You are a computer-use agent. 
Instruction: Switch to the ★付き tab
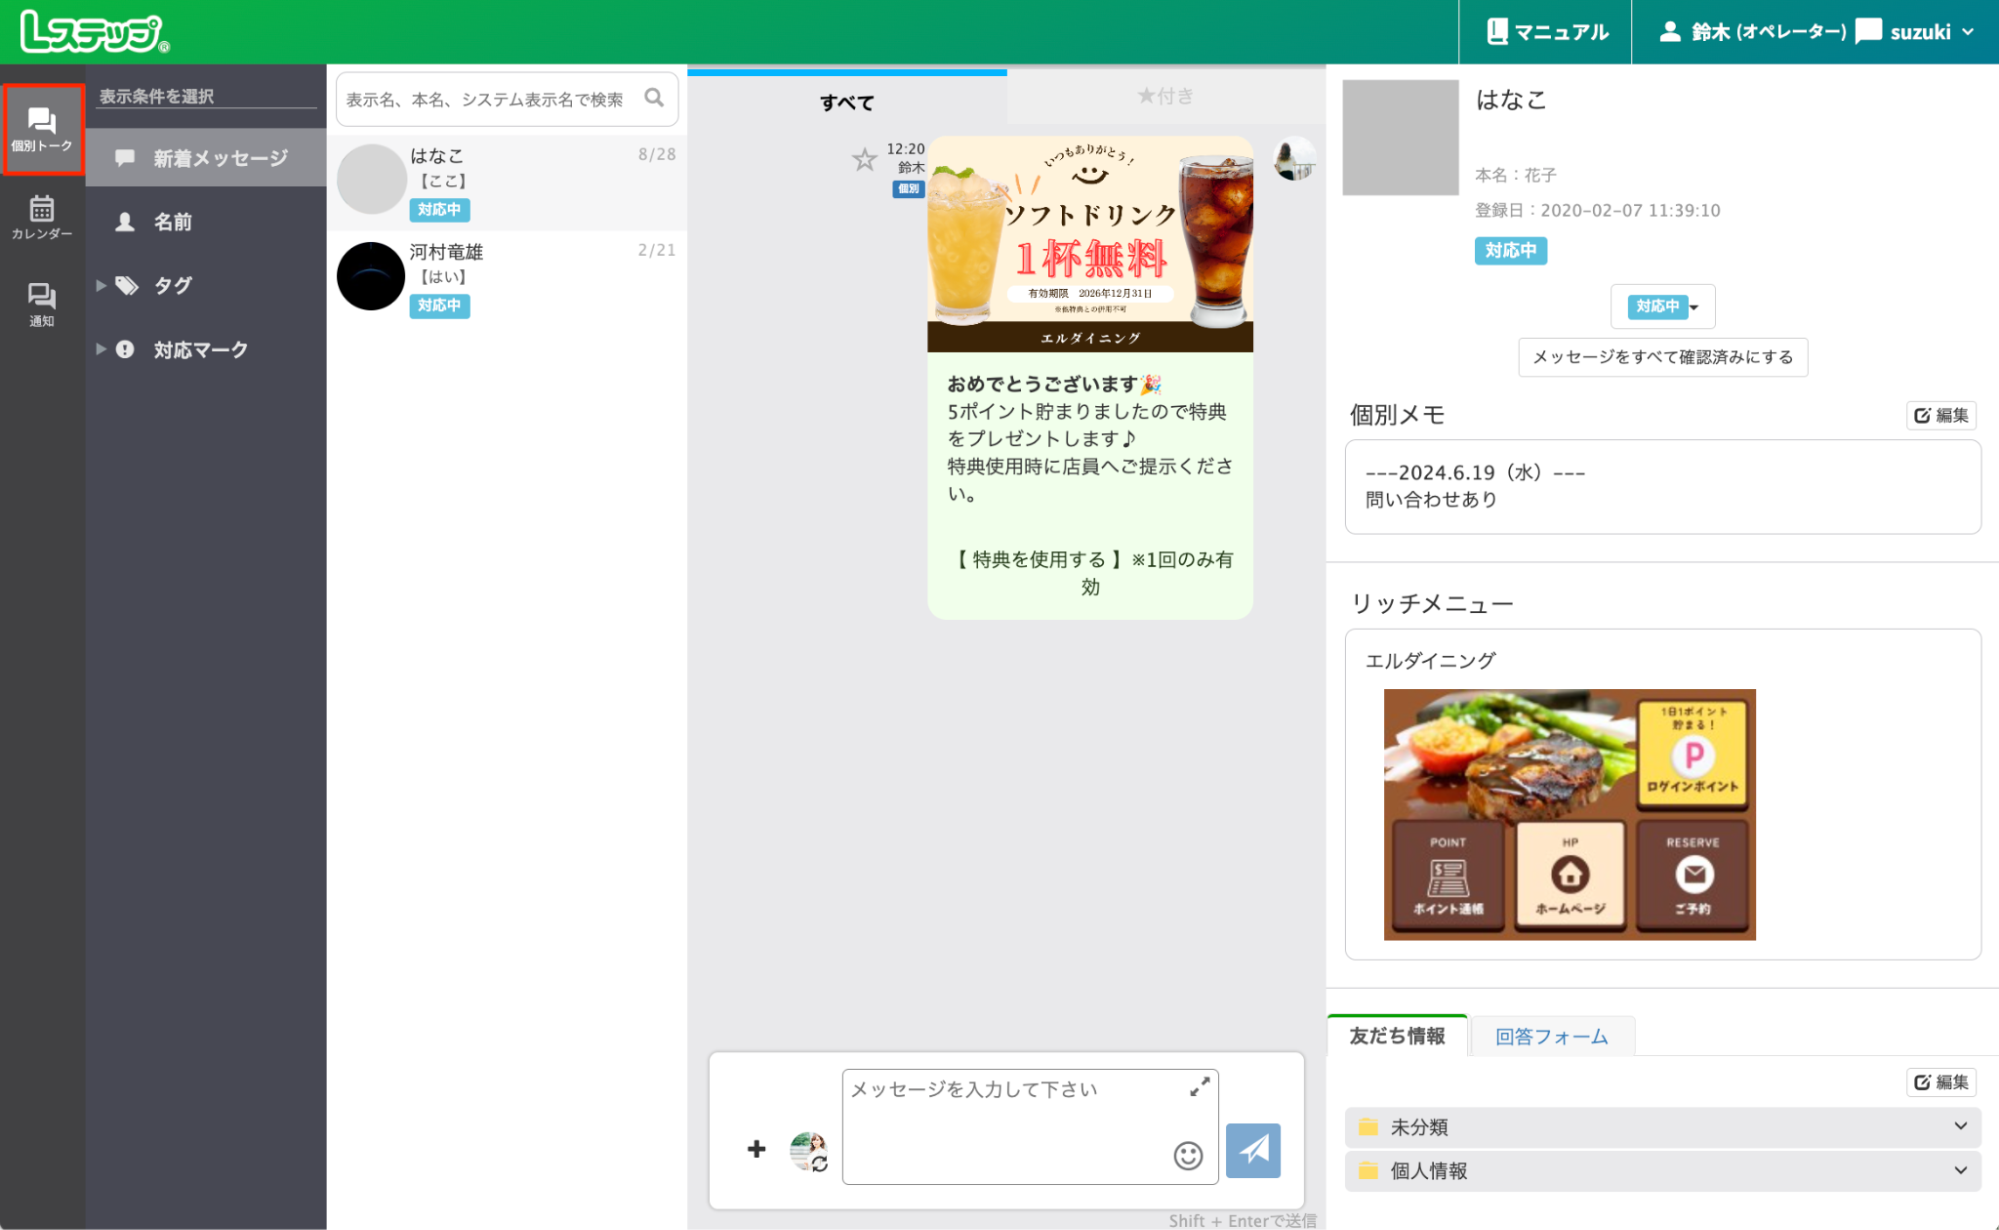pos(1165,96)
